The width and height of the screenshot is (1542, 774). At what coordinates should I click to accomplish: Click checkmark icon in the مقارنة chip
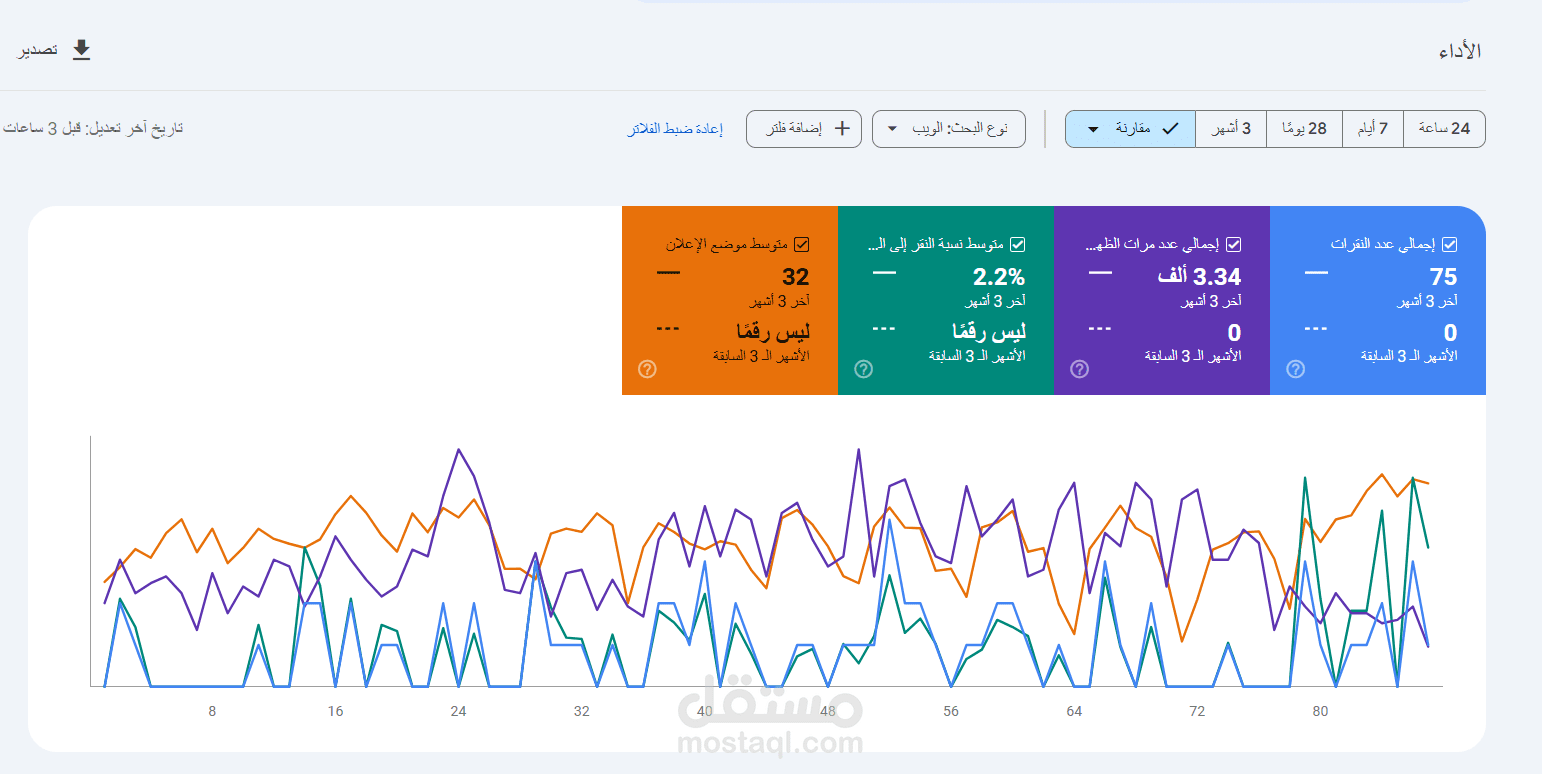pos(1169,129)
